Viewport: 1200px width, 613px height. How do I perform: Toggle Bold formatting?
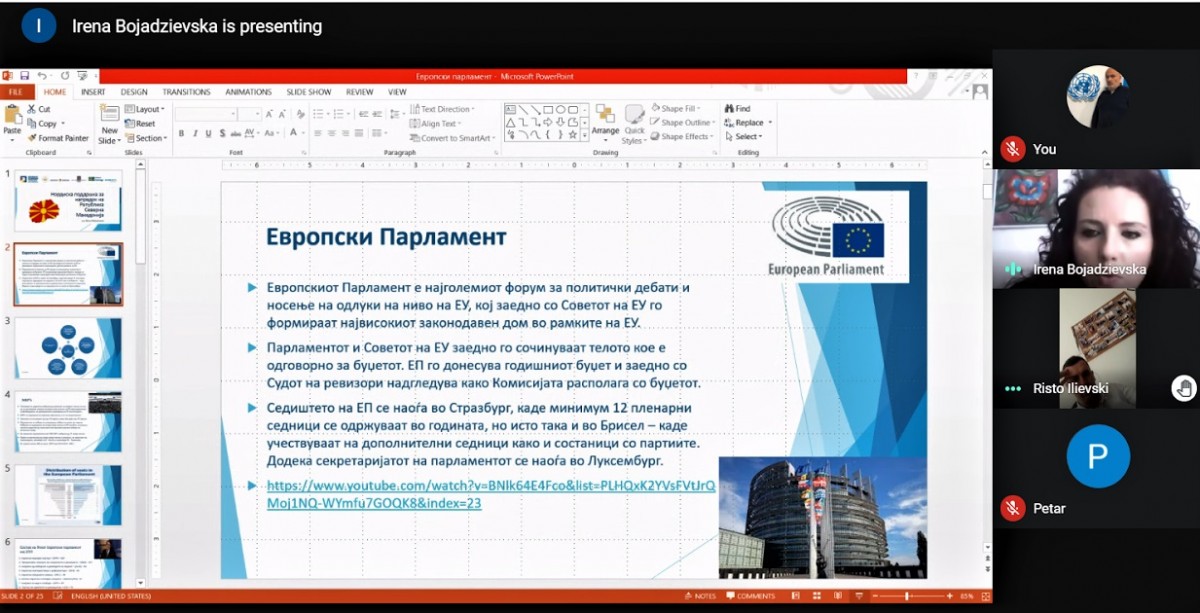(x=181, y=133)
